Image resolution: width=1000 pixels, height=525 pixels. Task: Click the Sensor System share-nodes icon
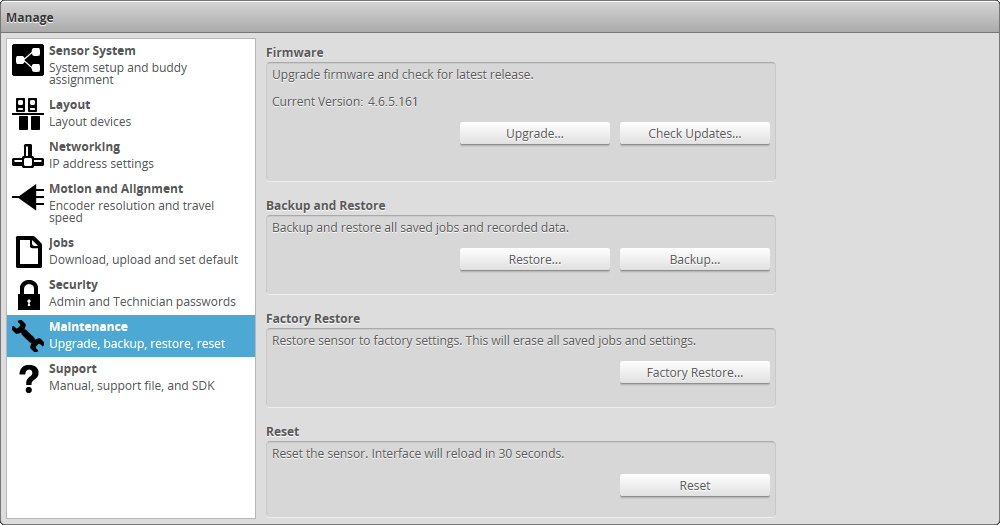click(x=28, y=60)
